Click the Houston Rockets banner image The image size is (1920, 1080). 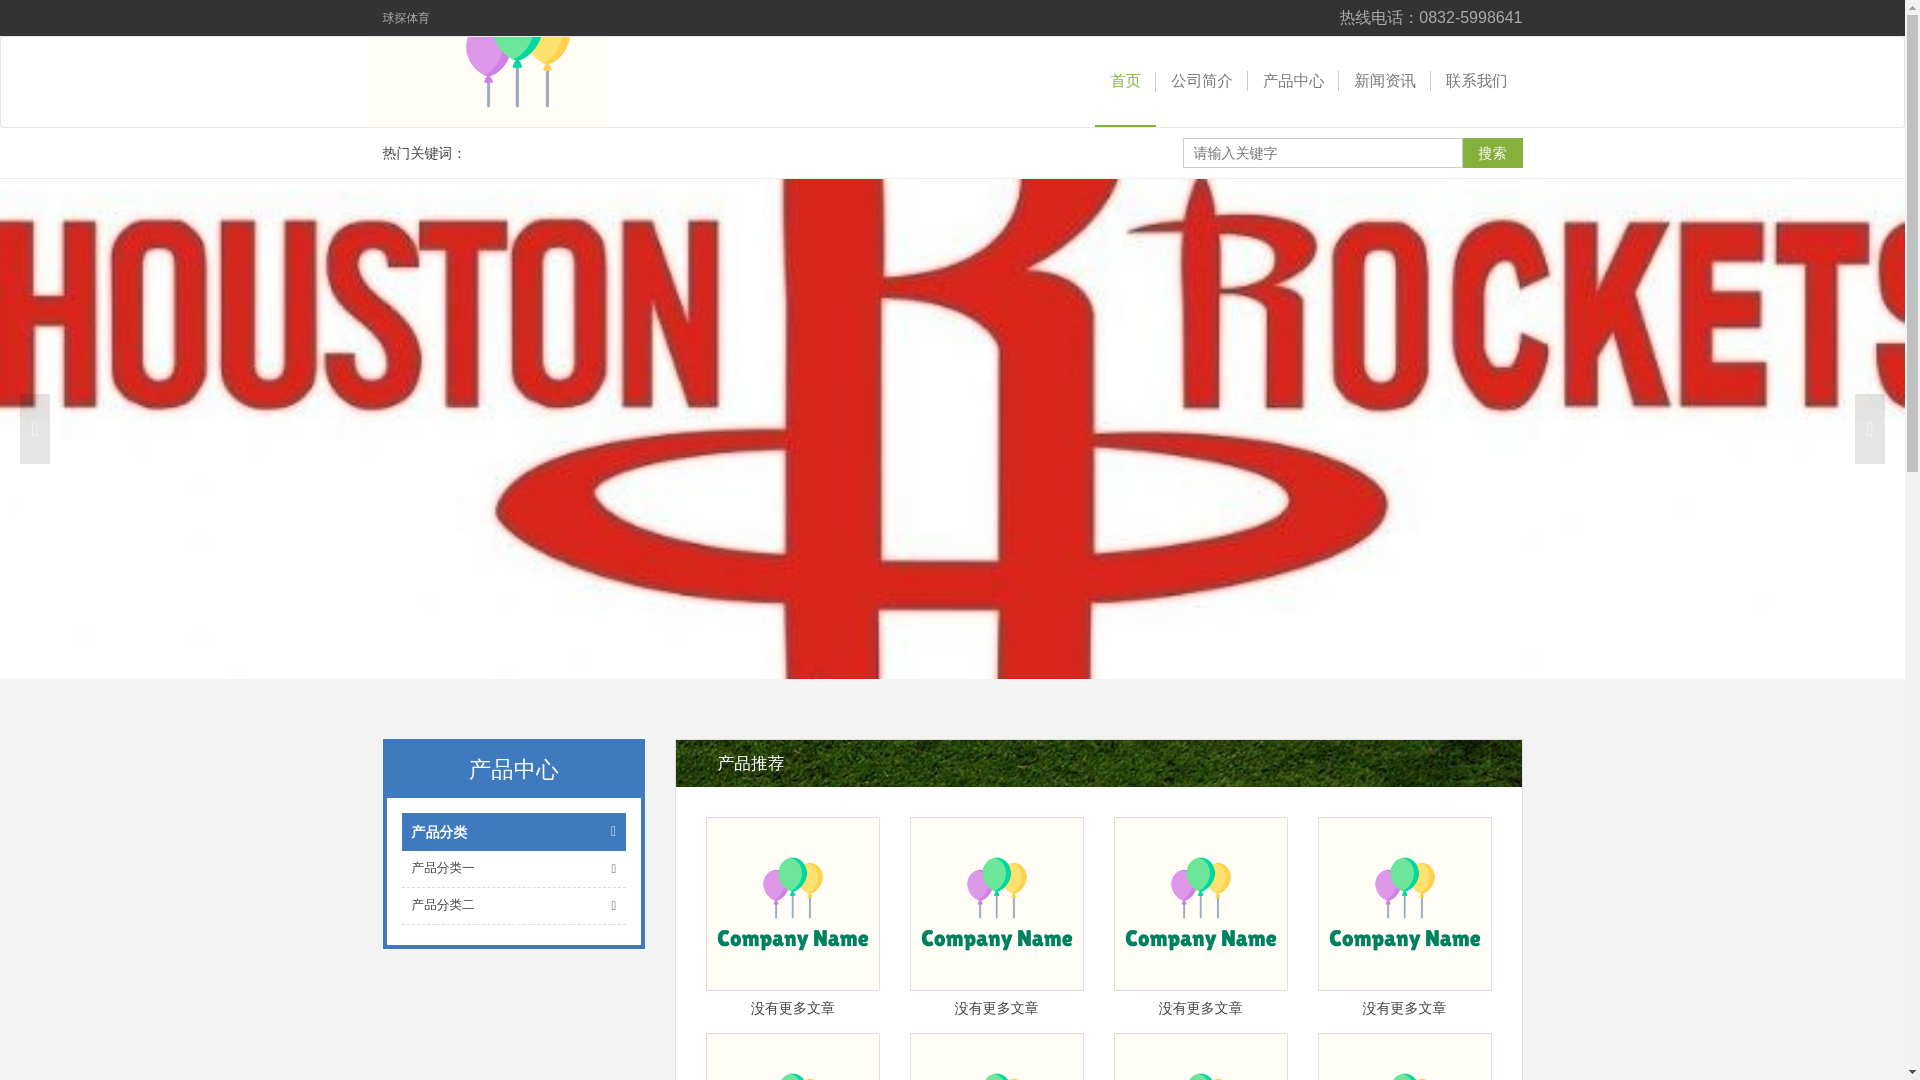(952, 429)
